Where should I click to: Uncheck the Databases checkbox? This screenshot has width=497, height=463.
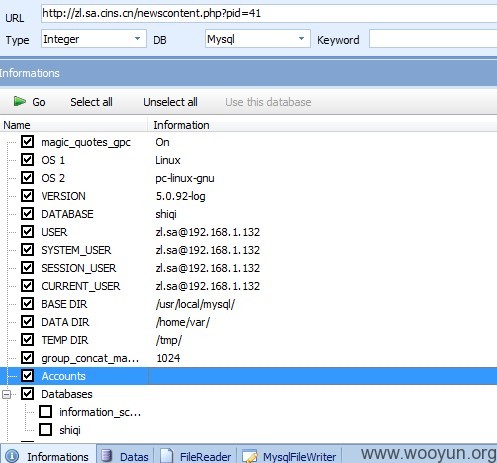pos(27,394)
